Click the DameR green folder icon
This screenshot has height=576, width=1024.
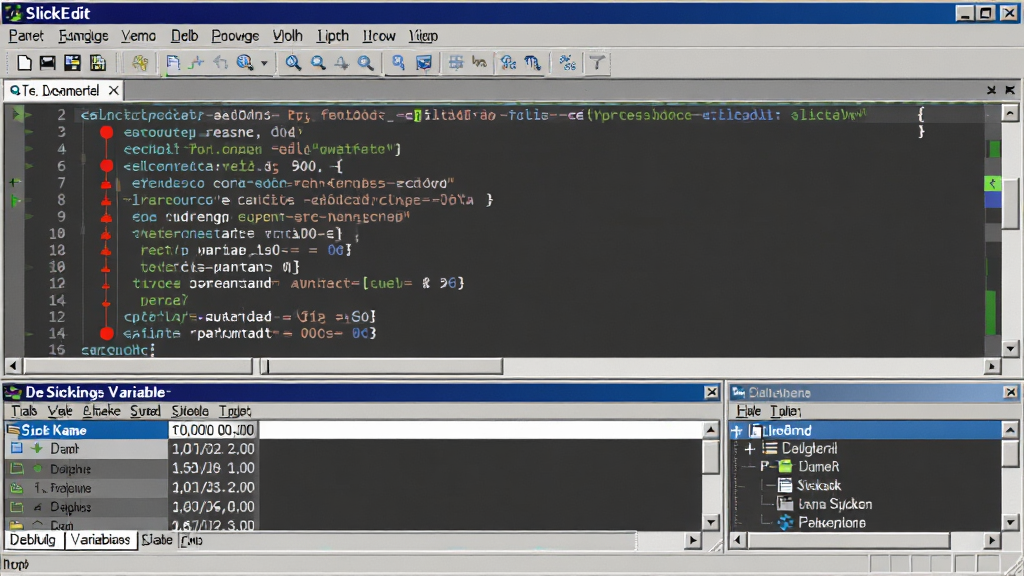pyautogui.click(x=785, y=466)
